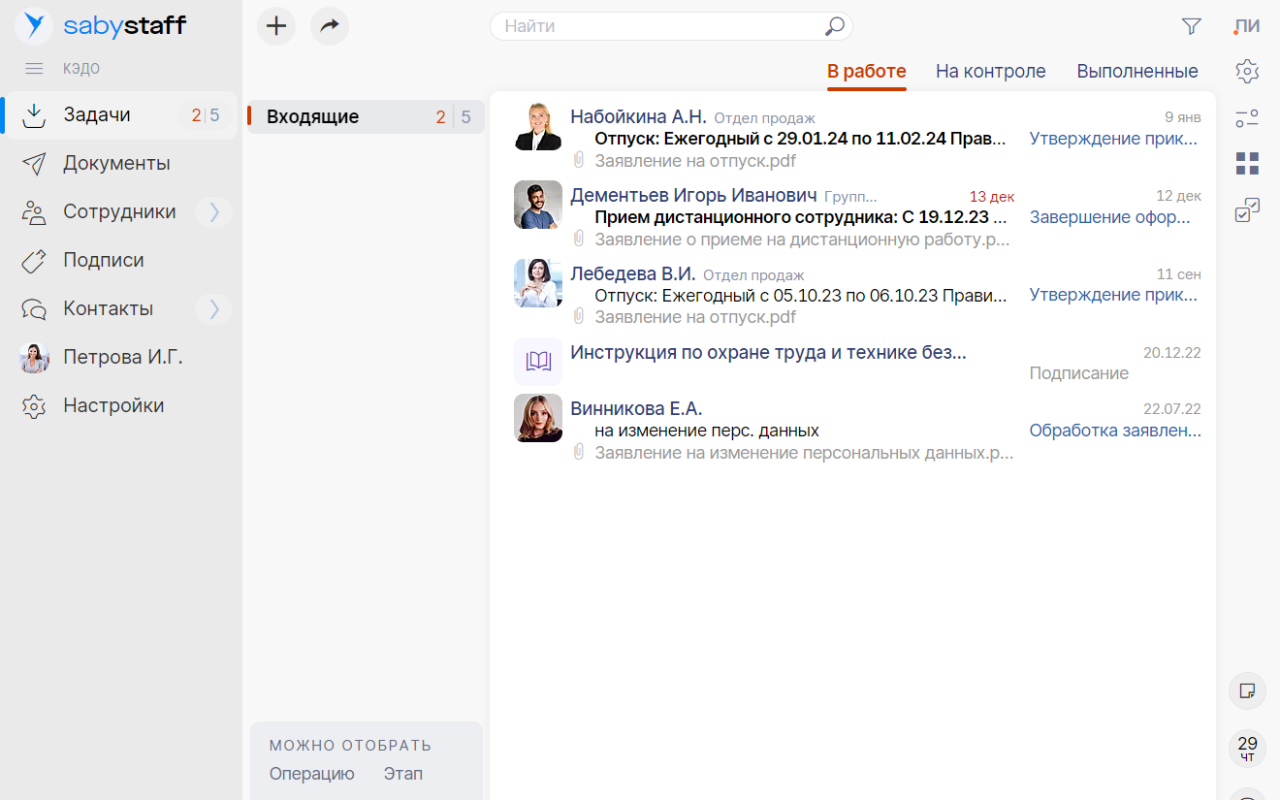1280x800 pixels.
Task: Switch to the Выполненные tab
Action: click(x=1138, y=71)
